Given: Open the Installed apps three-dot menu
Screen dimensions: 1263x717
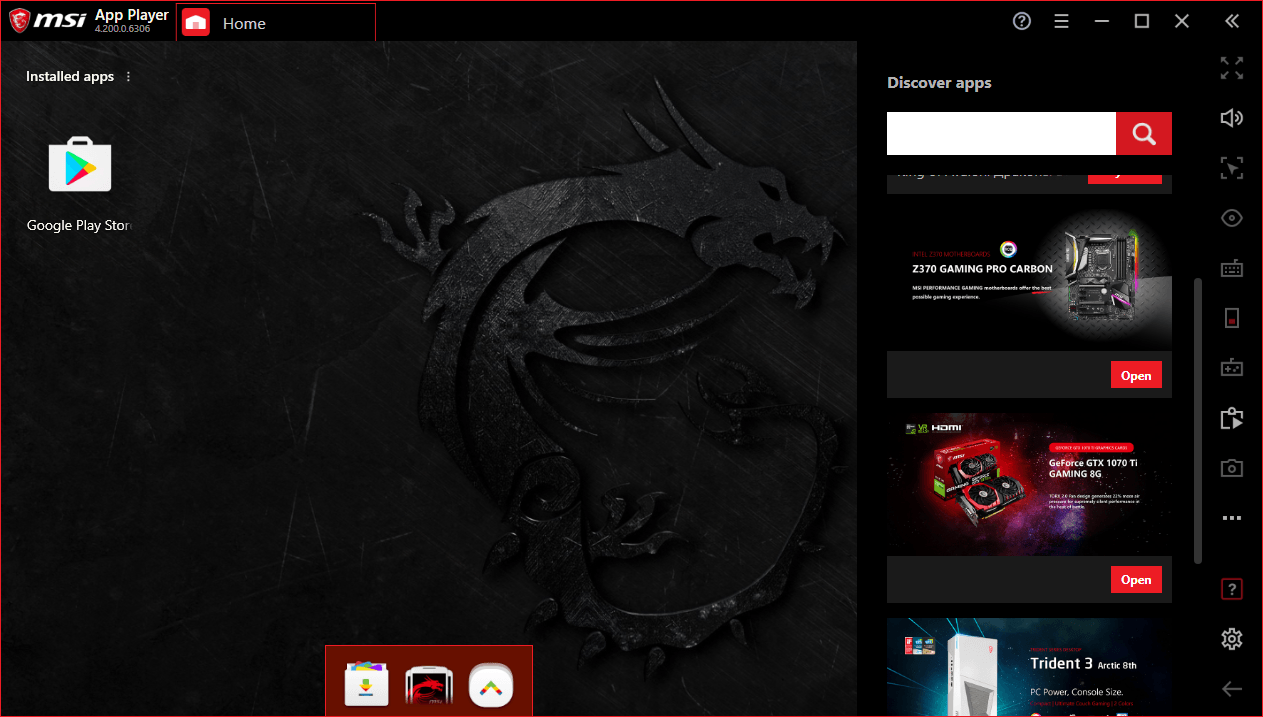Looking at the screenshot, I should click(x=128, y=77).
